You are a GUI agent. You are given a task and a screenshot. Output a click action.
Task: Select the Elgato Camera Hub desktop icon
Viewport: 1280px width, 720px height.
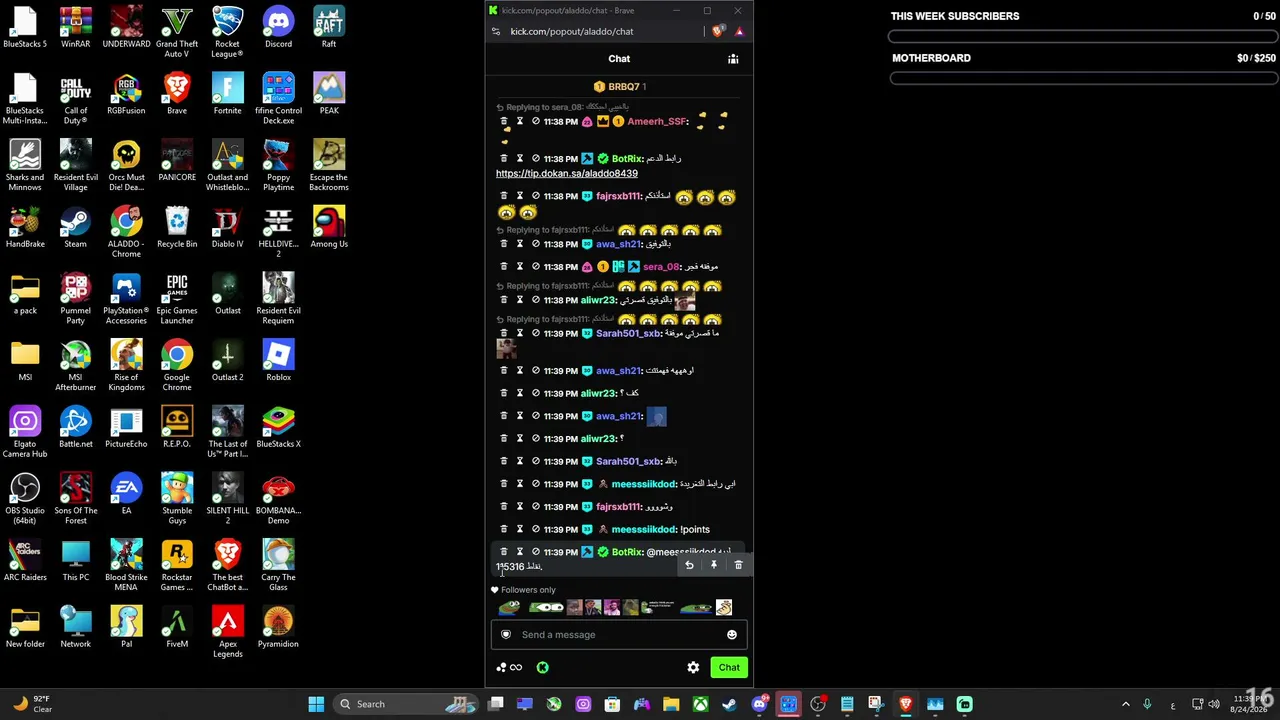tap(25, 432)
